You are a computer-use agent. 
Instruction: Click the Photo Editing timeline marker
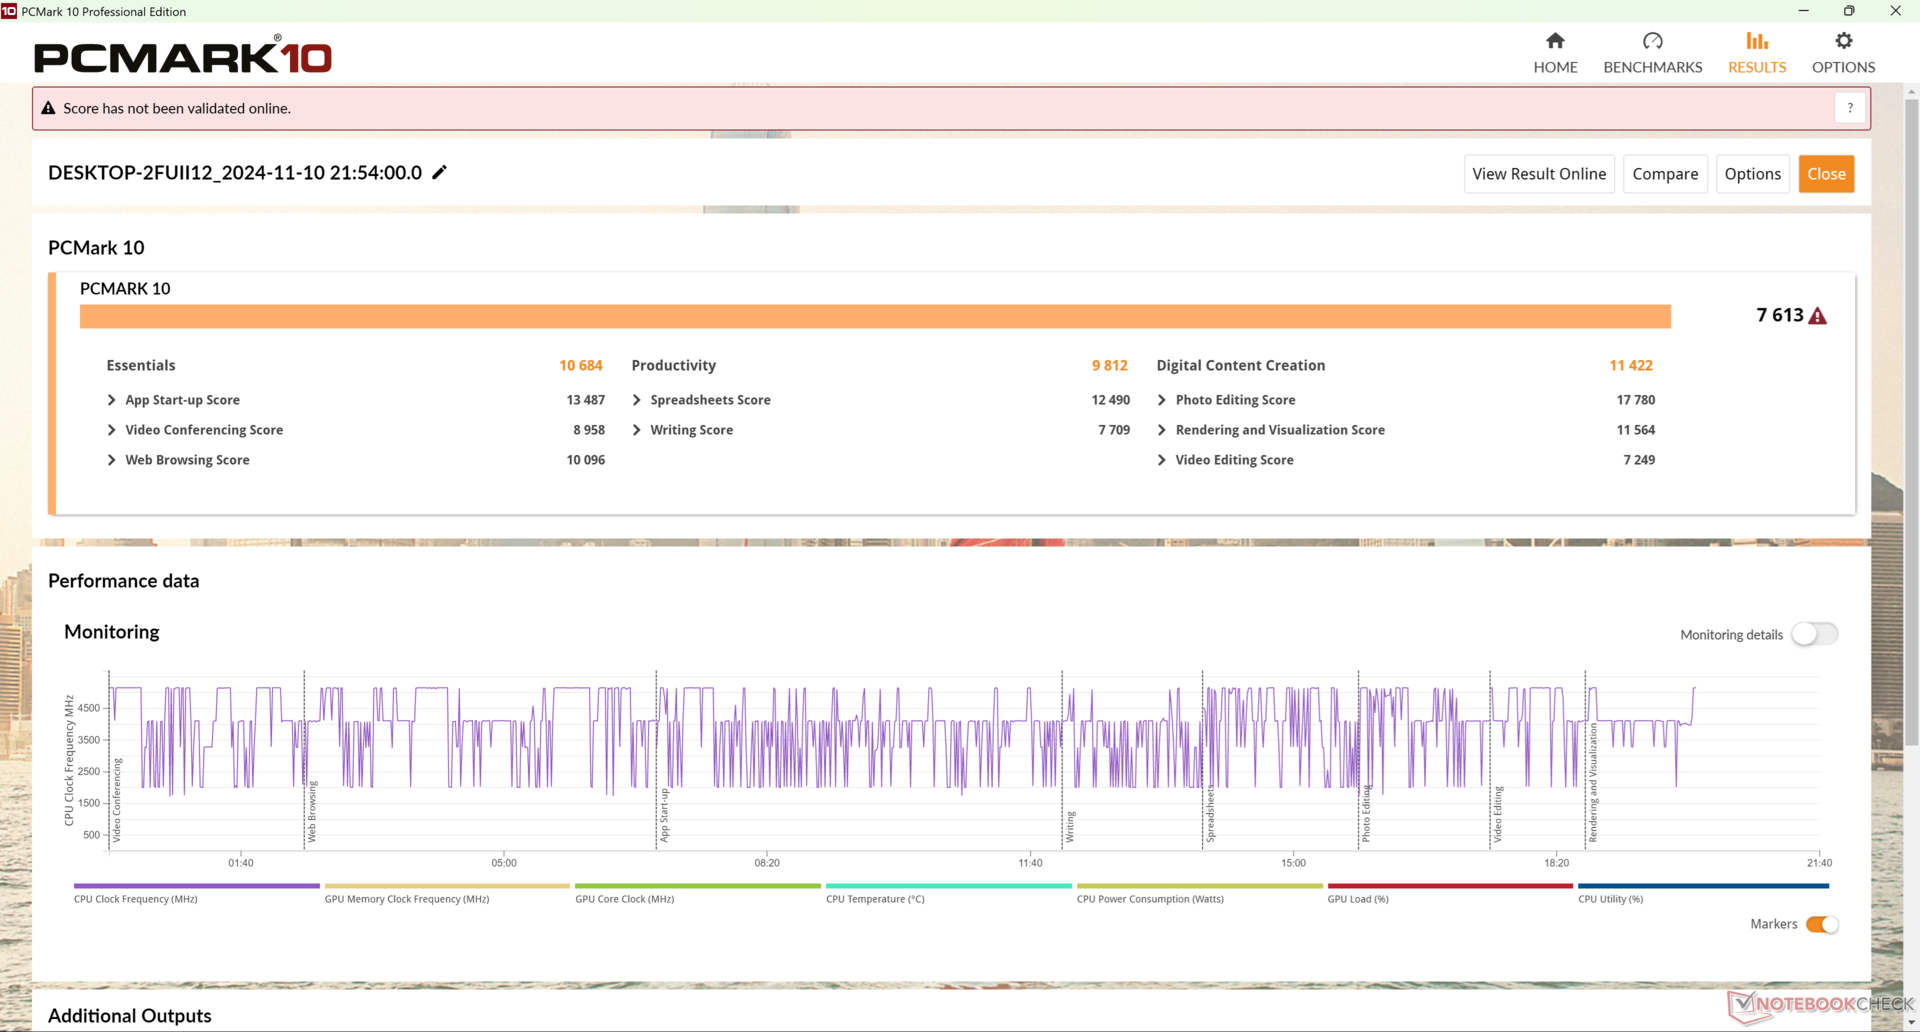click(x=1366, y=813)
